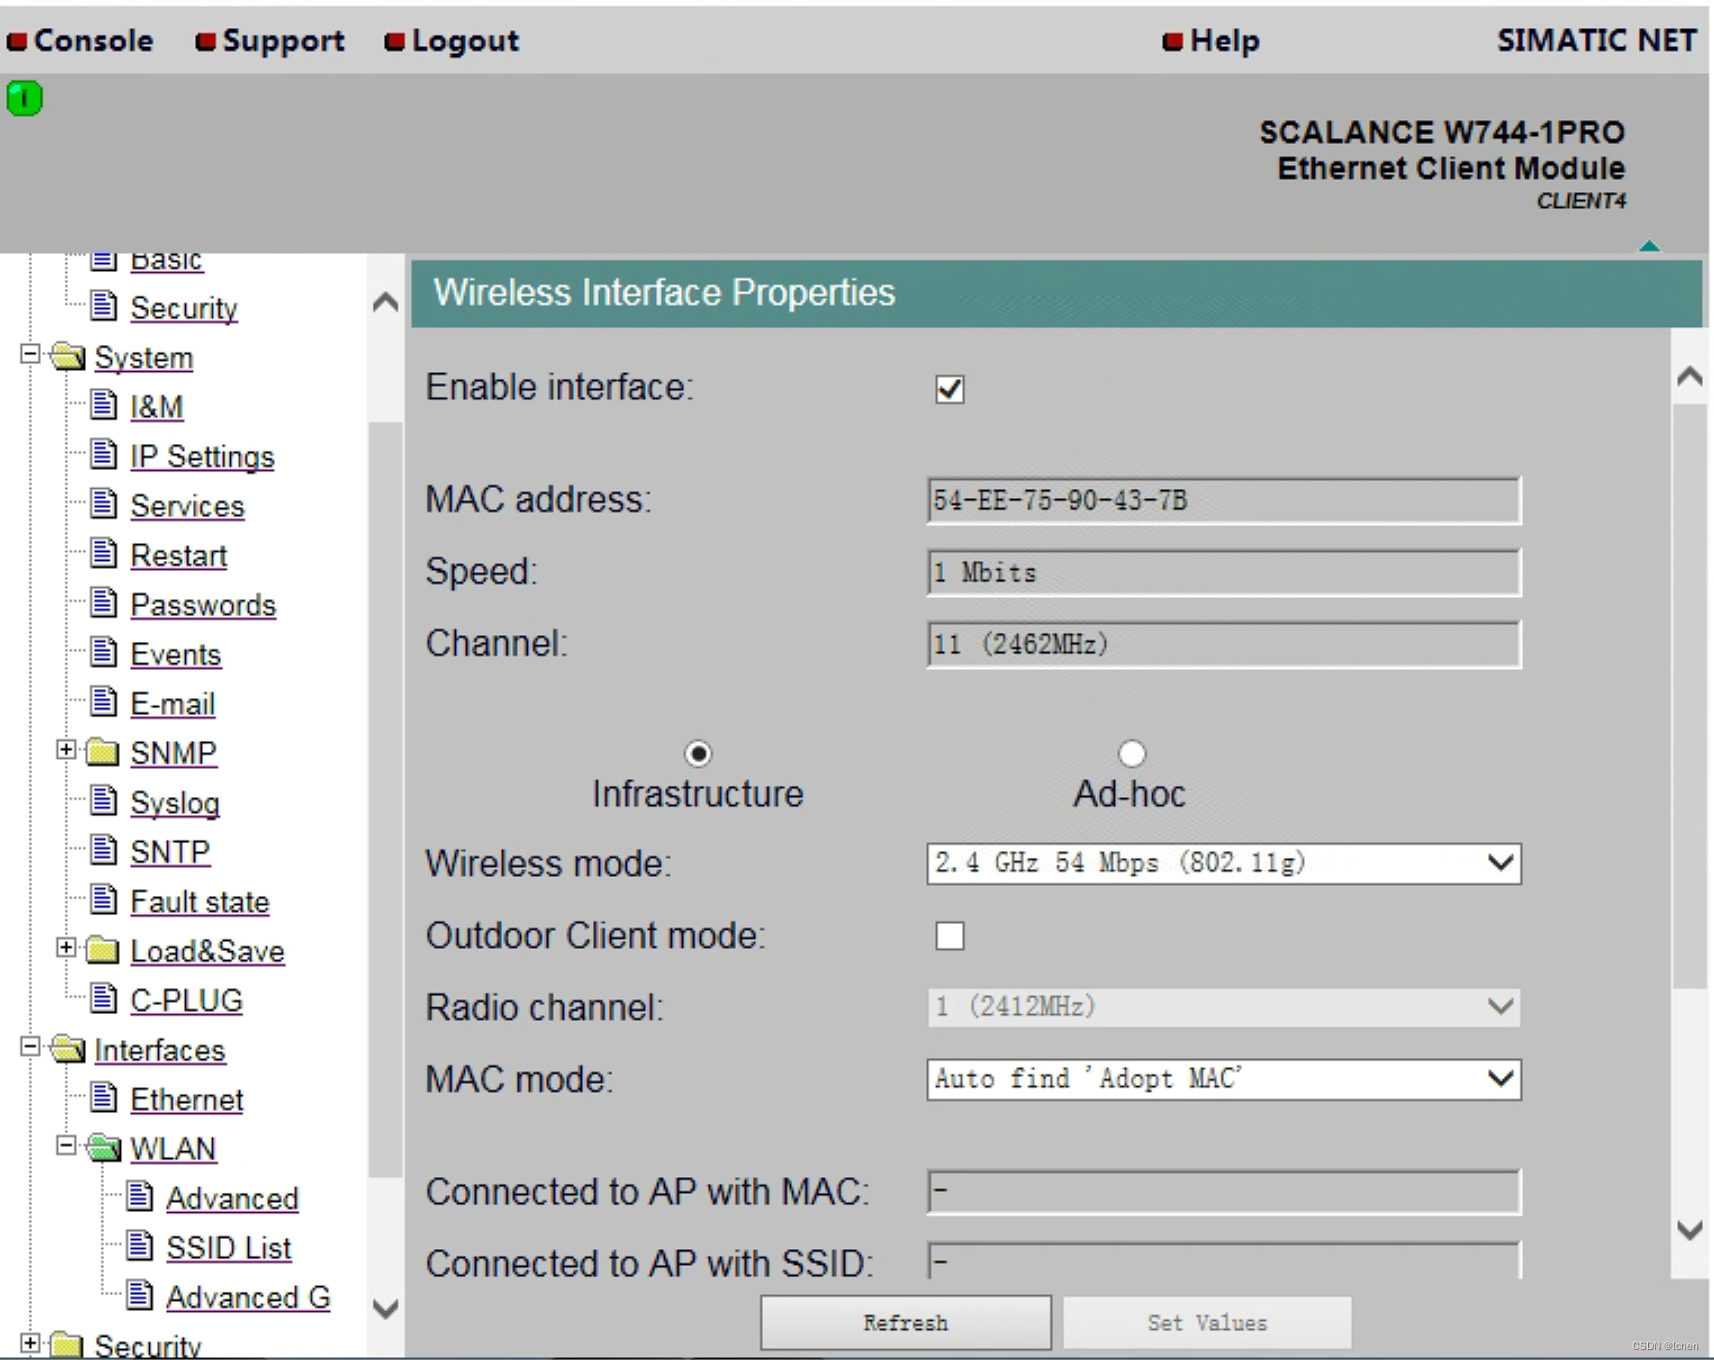
Task: Click the page icon beside Passwords
Action: pos(104,602)
